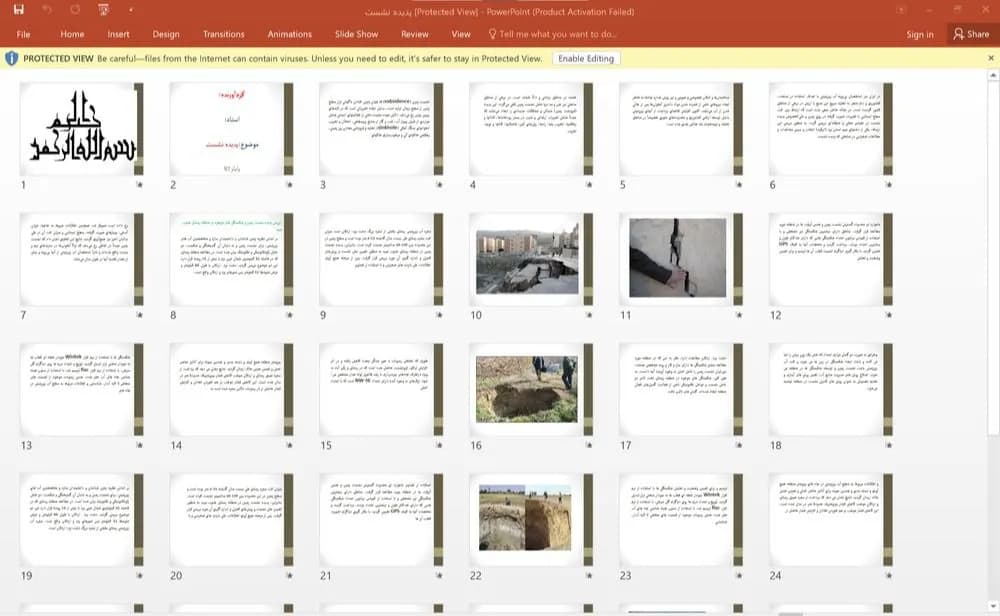Select the Transitions tab
The image size is (1000, 616).
click(x=223, y=34)
